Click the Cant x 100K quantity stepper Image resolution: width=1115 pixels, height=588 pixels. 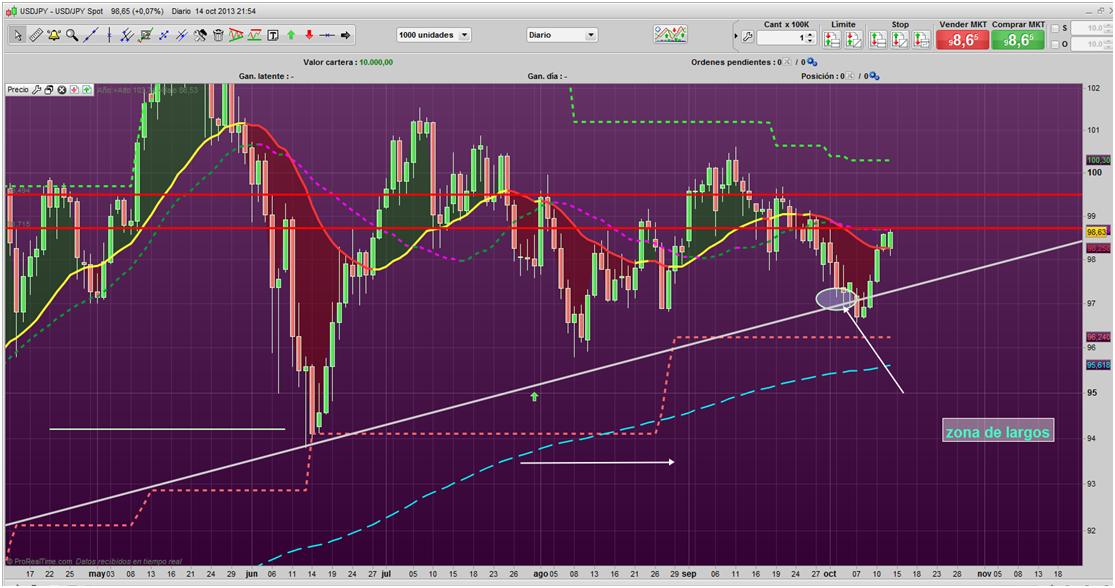coord(810,38)
